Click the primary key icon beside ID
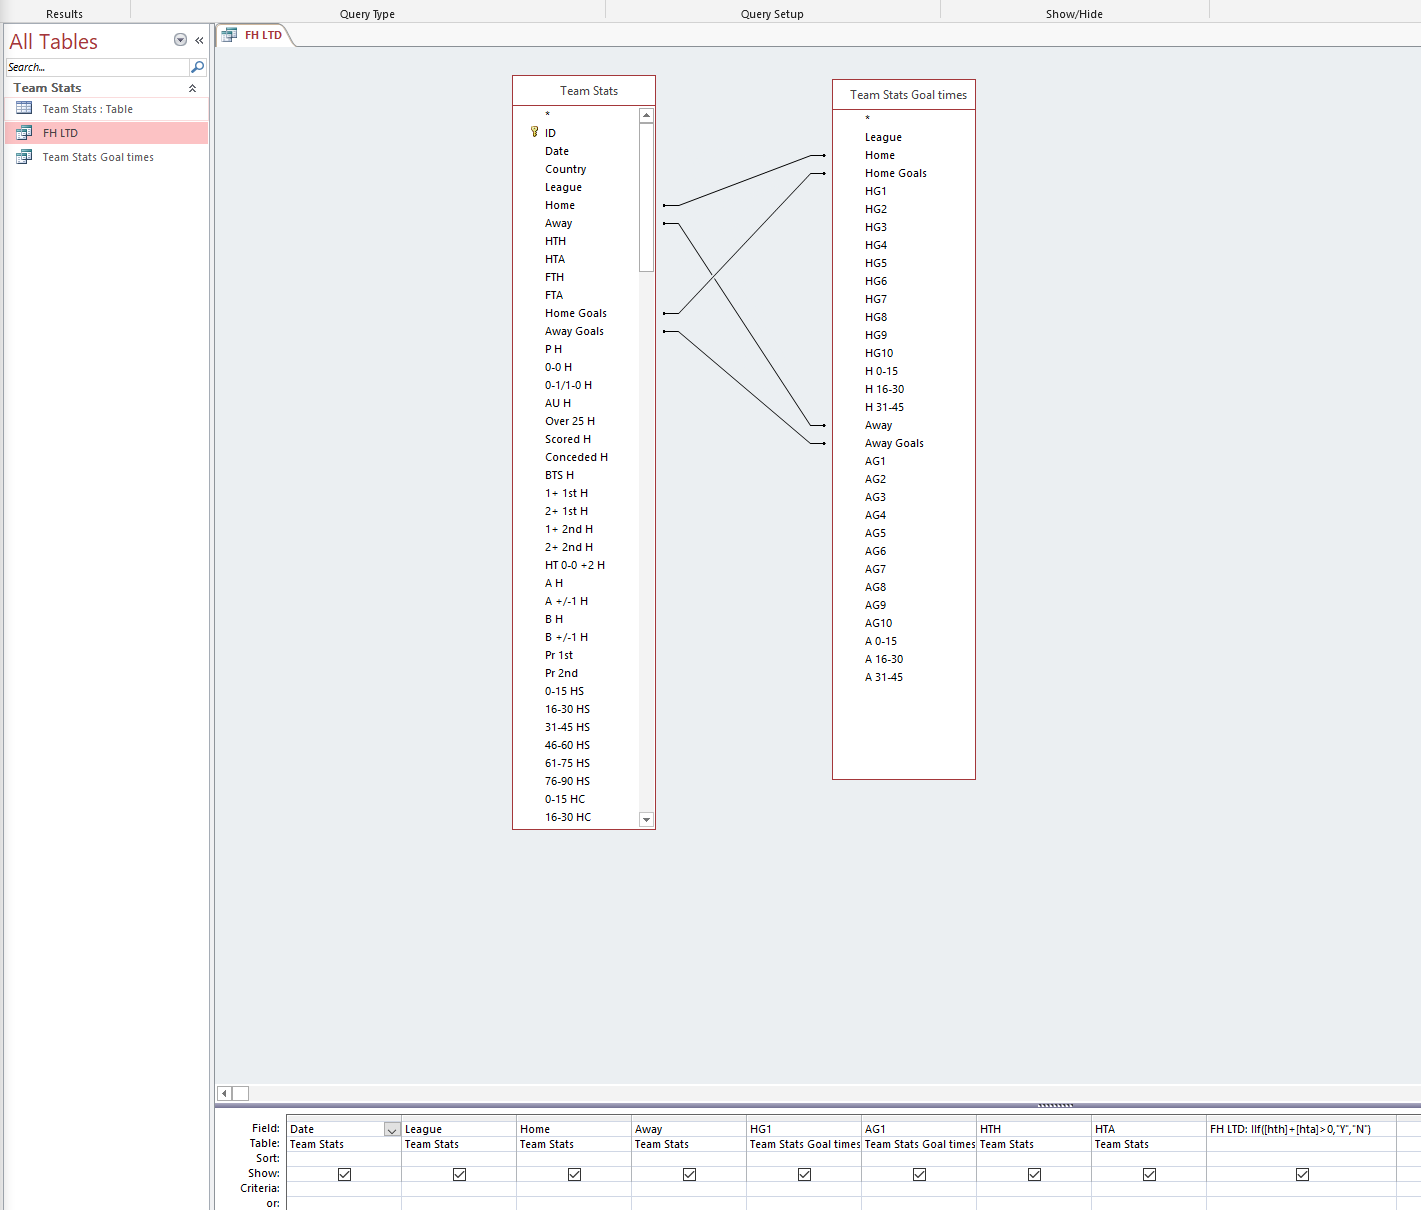 pyautogui.click(x=534, y=131)
